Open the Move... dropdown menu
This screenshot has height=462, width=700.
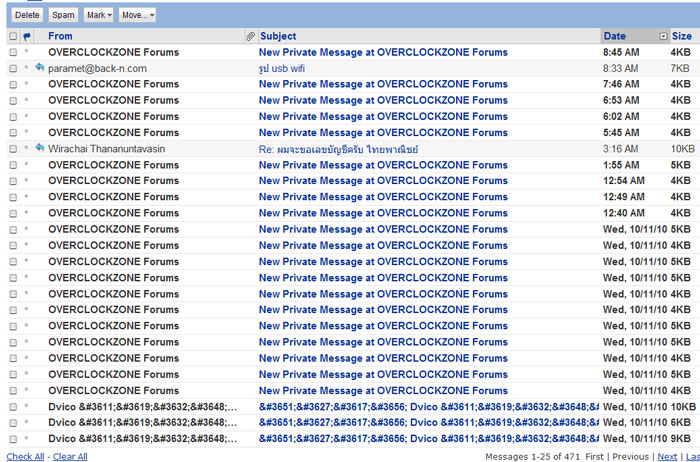[136, 15]
